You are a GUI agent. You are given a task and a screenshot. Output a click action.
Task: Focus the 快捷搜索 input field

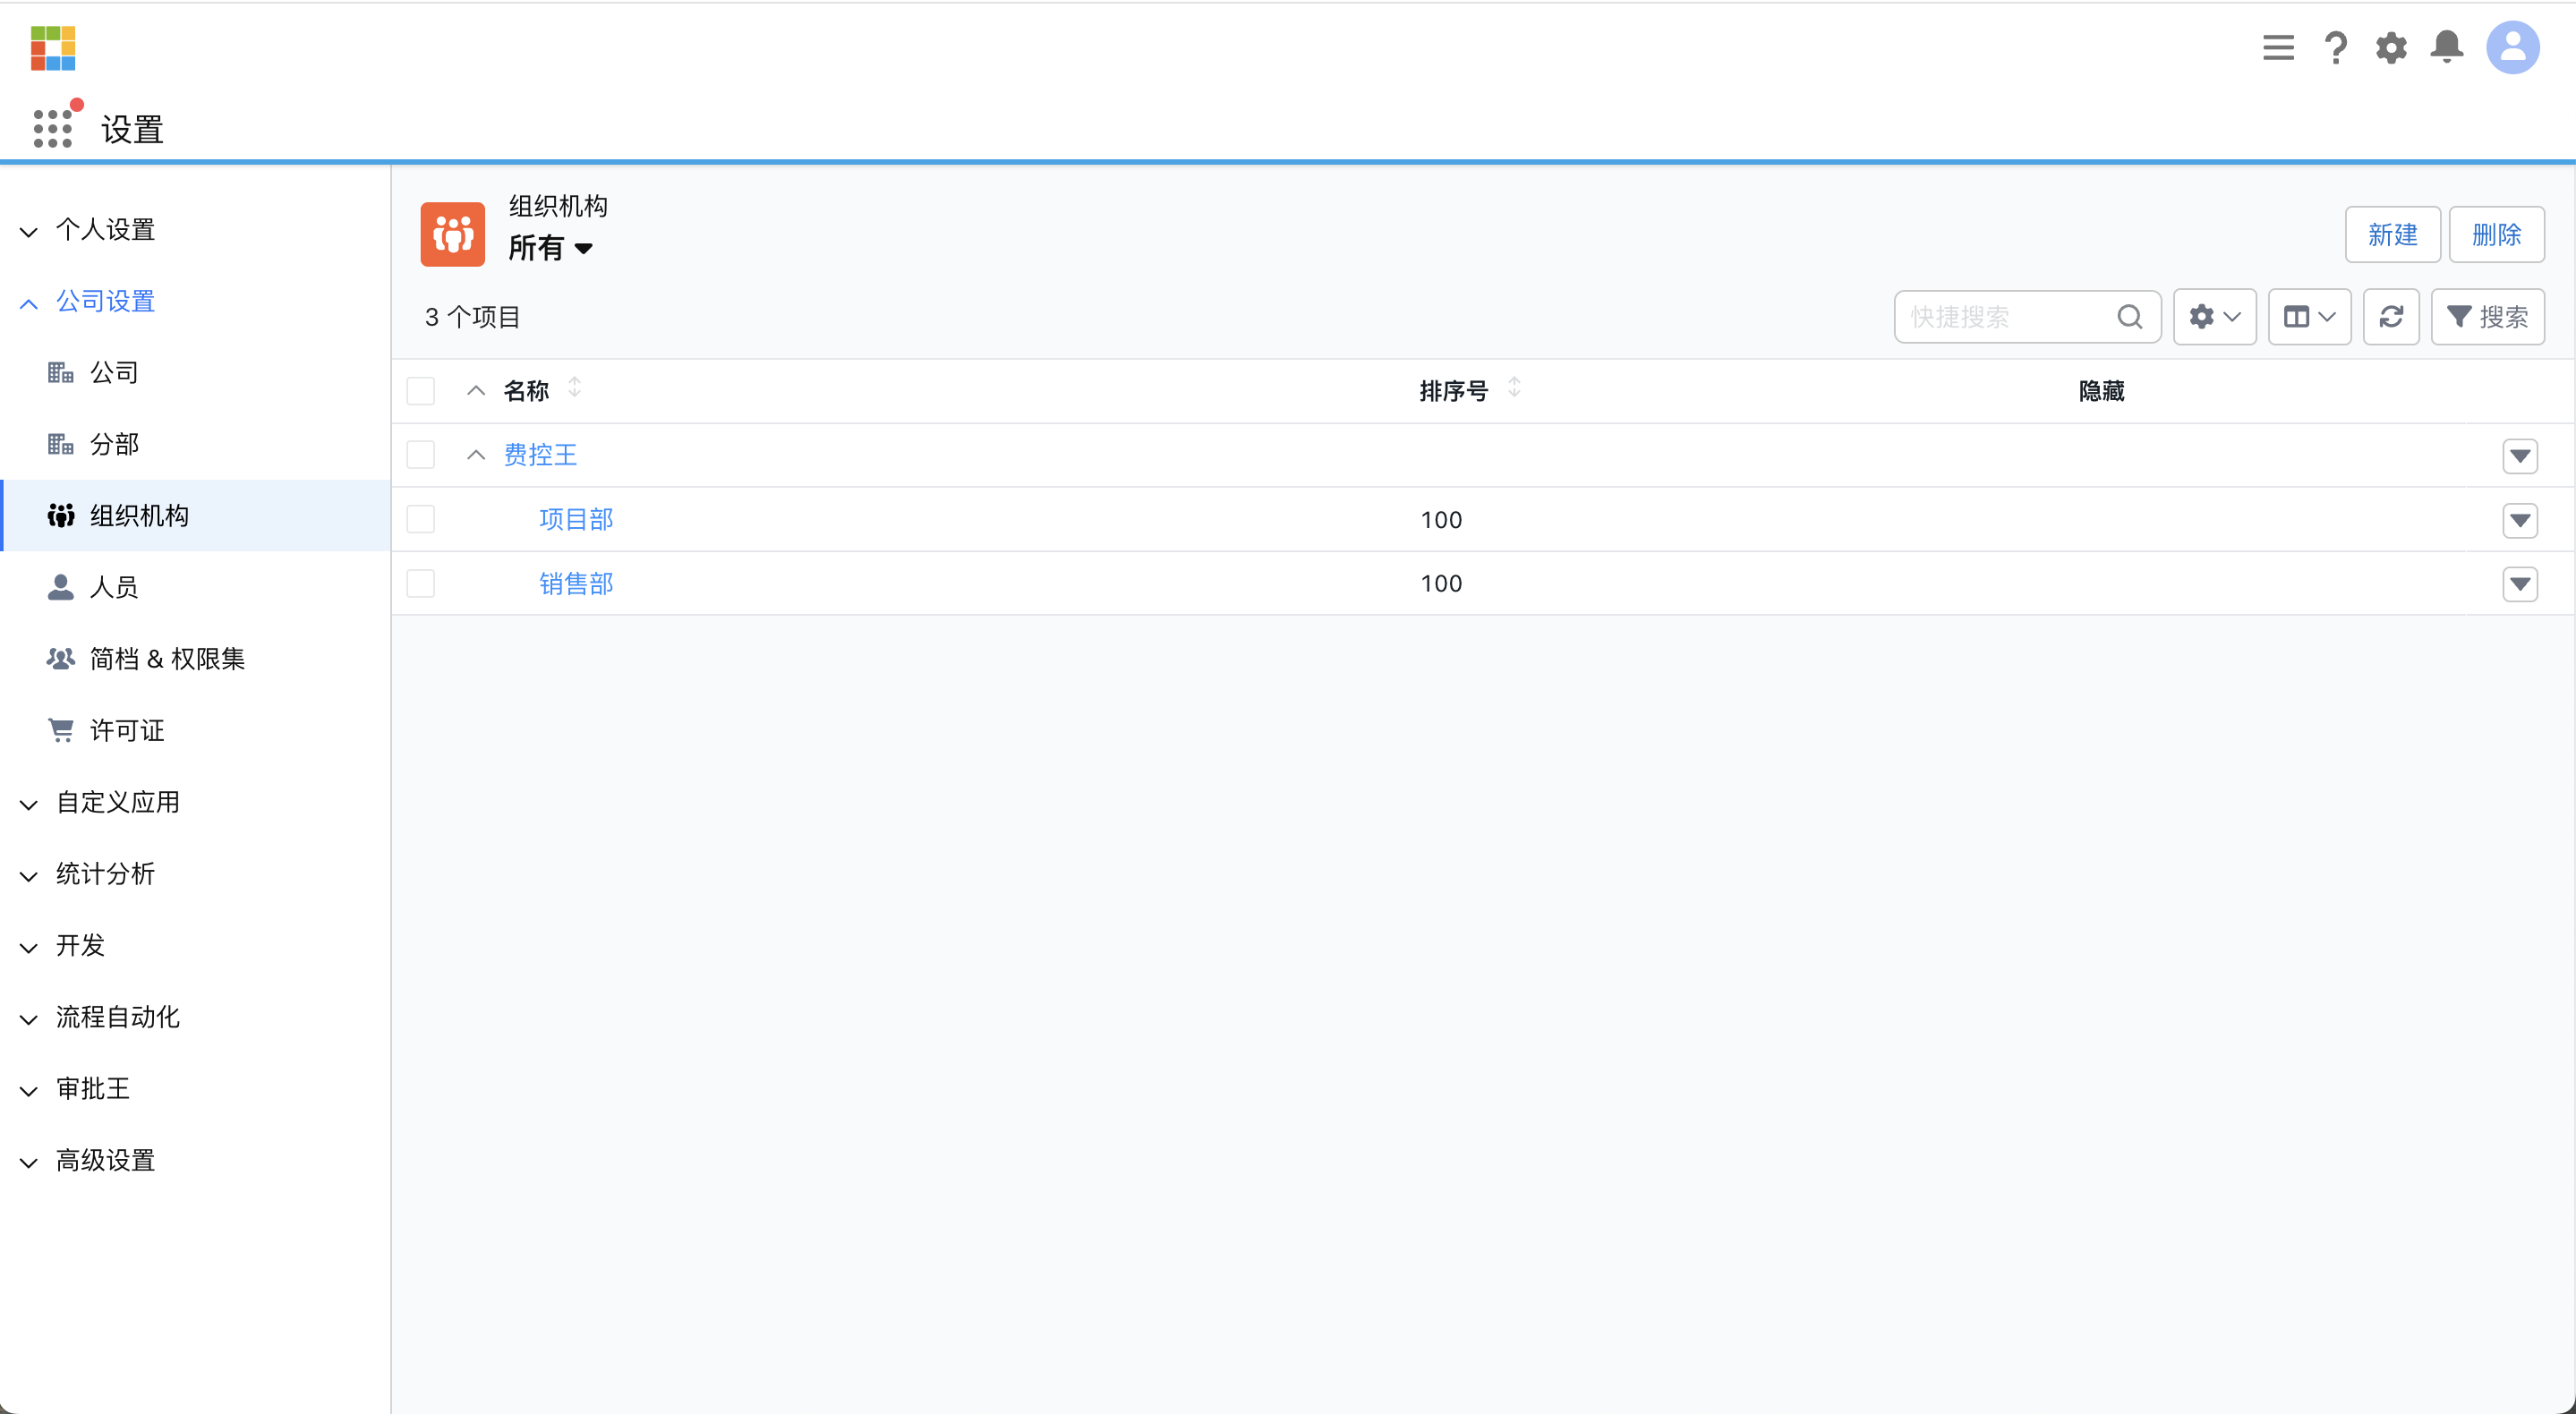(2005, 317)
